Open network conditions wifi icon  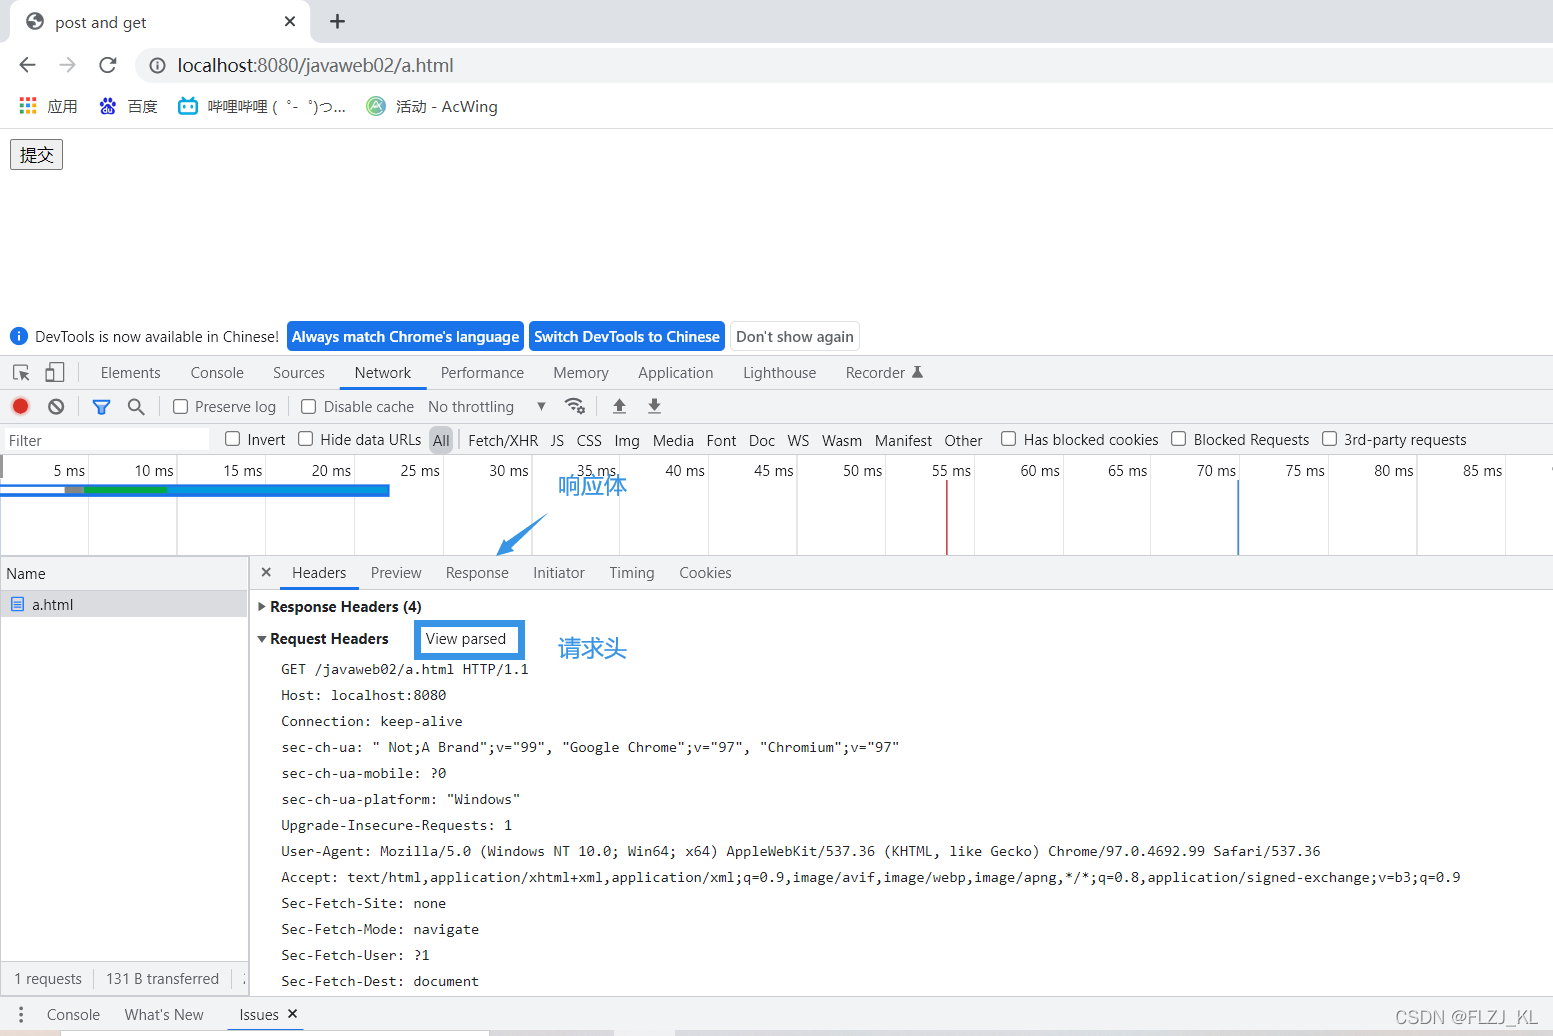(575, 406)
